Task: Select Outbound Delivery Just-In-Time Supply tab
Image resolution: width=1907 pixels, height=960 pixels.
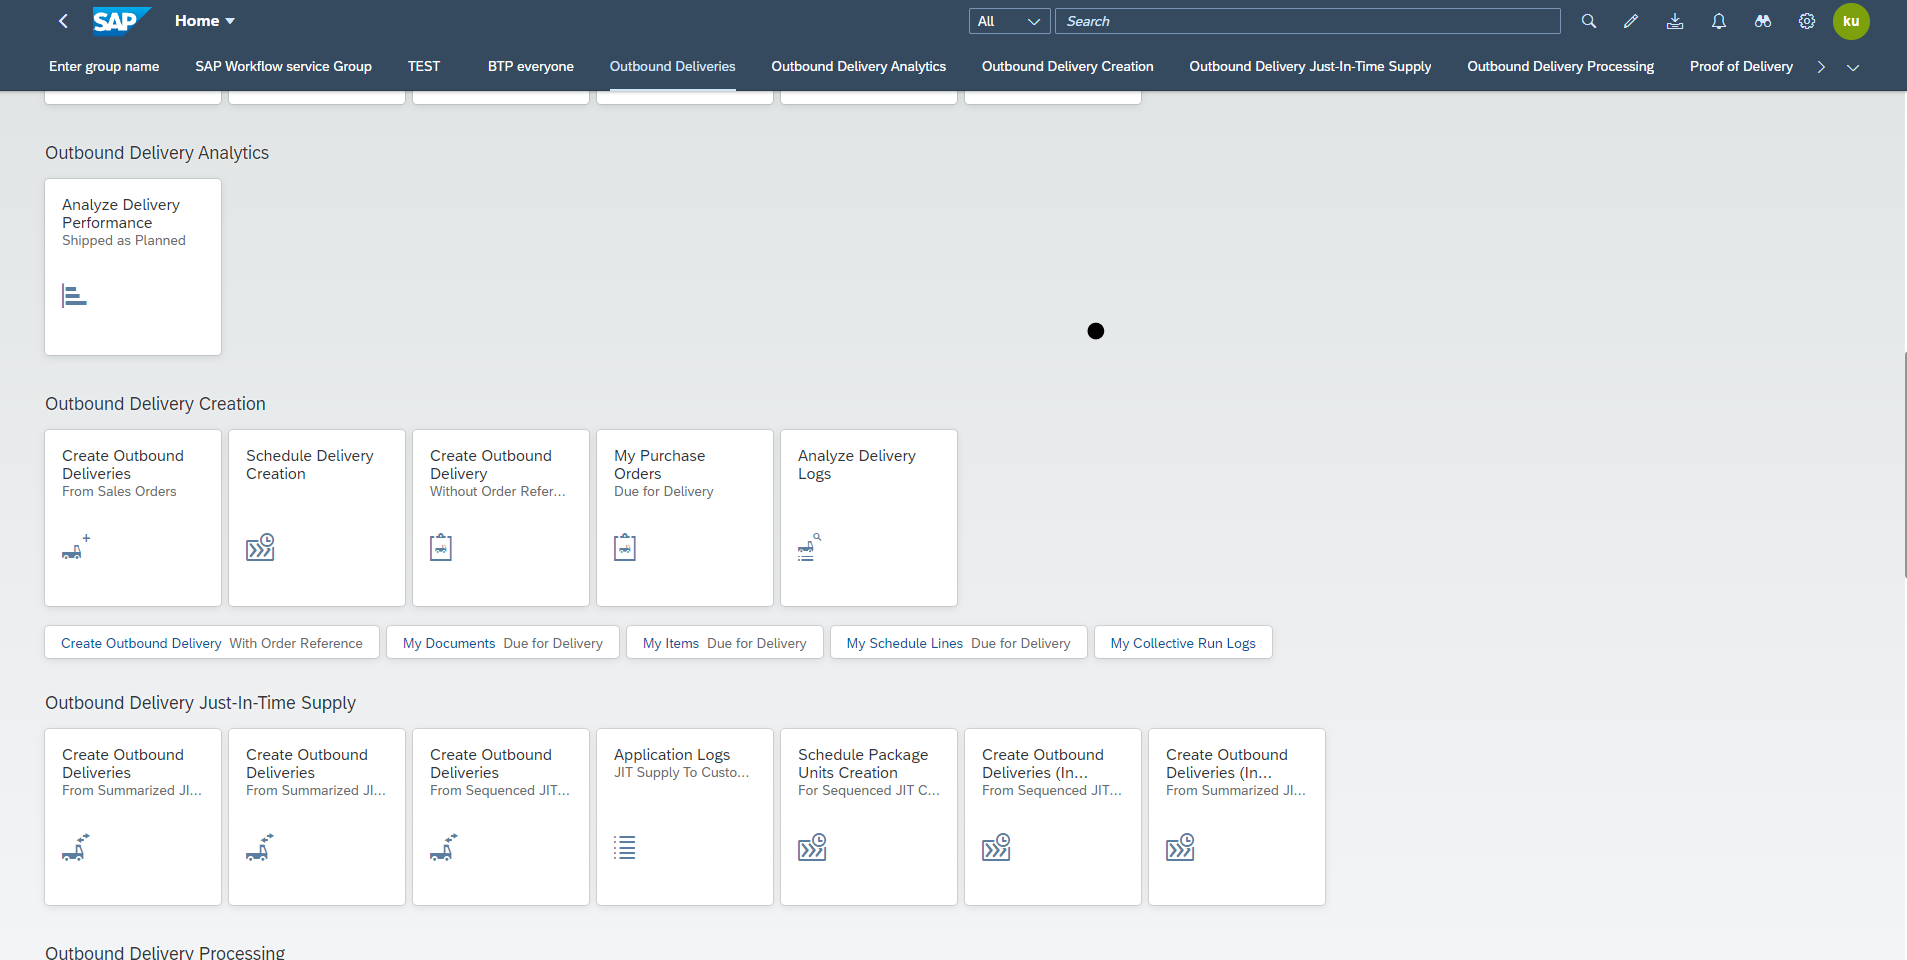Action: tap(1310, 67)
